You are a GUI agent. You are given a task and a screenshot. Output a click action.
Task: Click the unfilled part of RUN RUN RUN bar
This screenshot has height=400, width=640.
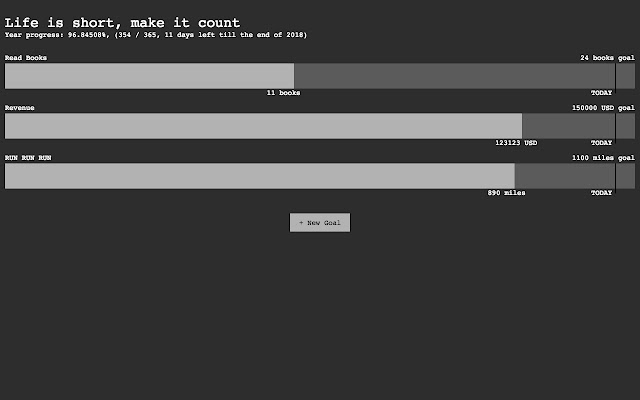(575, 176)
